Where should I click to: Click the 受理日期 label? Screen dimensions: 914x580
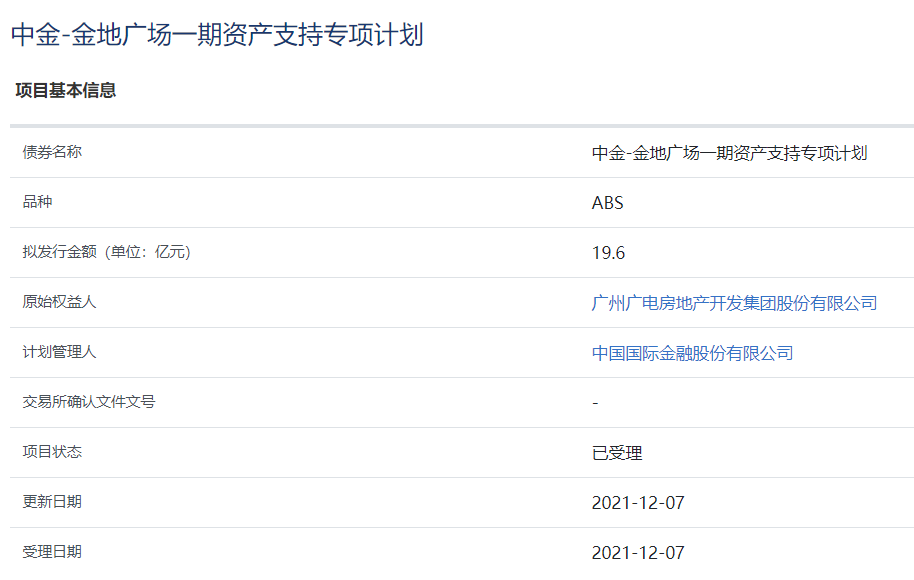pyautogui.click(x=52, y=552)
